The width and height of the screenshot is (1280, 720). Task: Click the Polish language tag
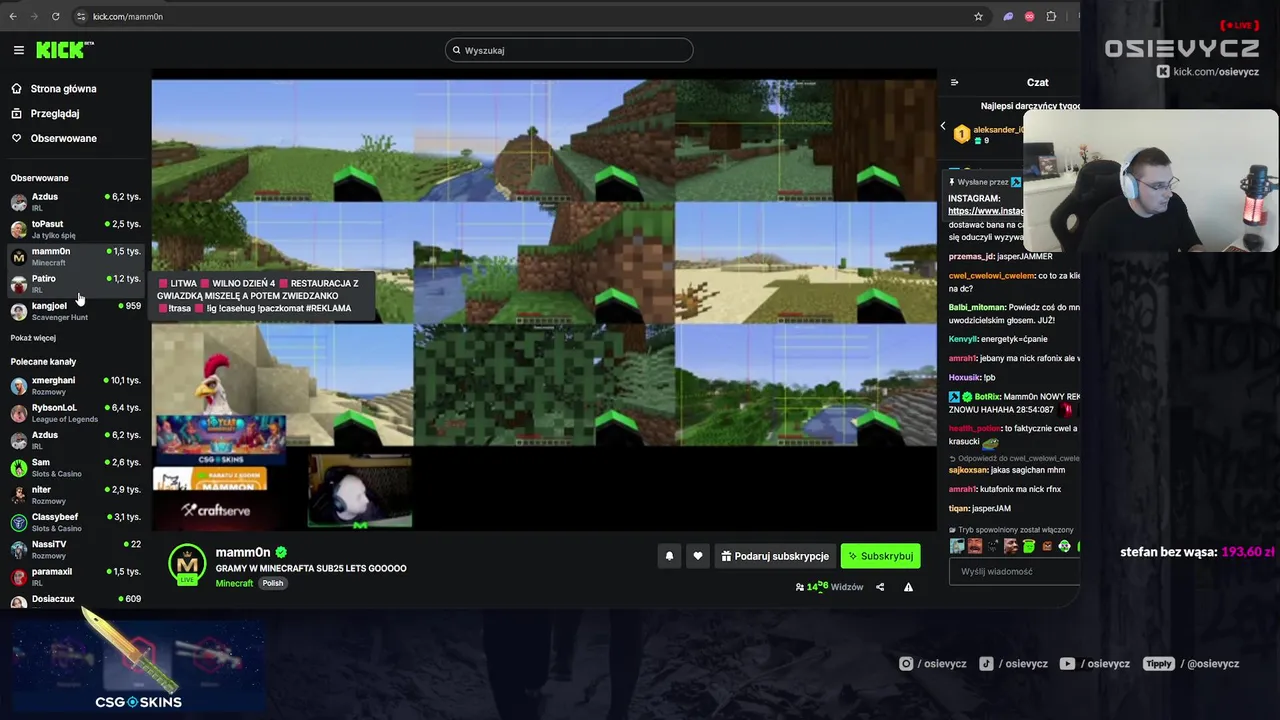click(273, 583)
